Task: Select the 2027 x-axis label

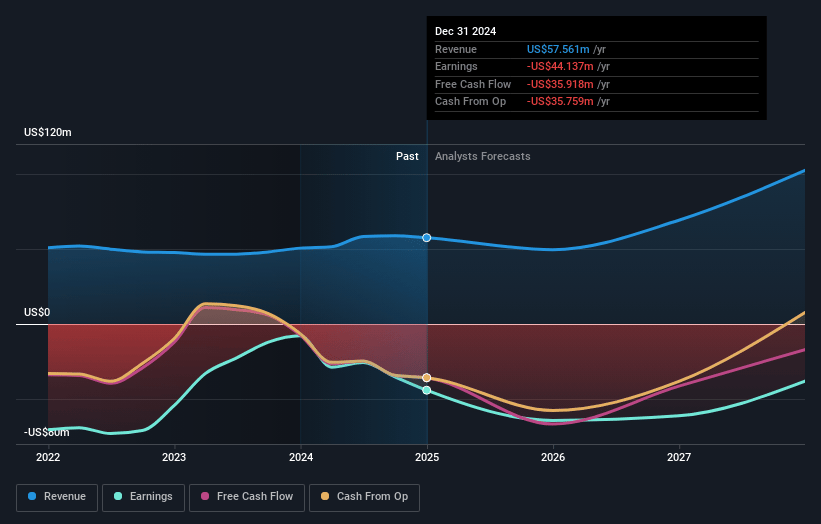Action: 679,457
